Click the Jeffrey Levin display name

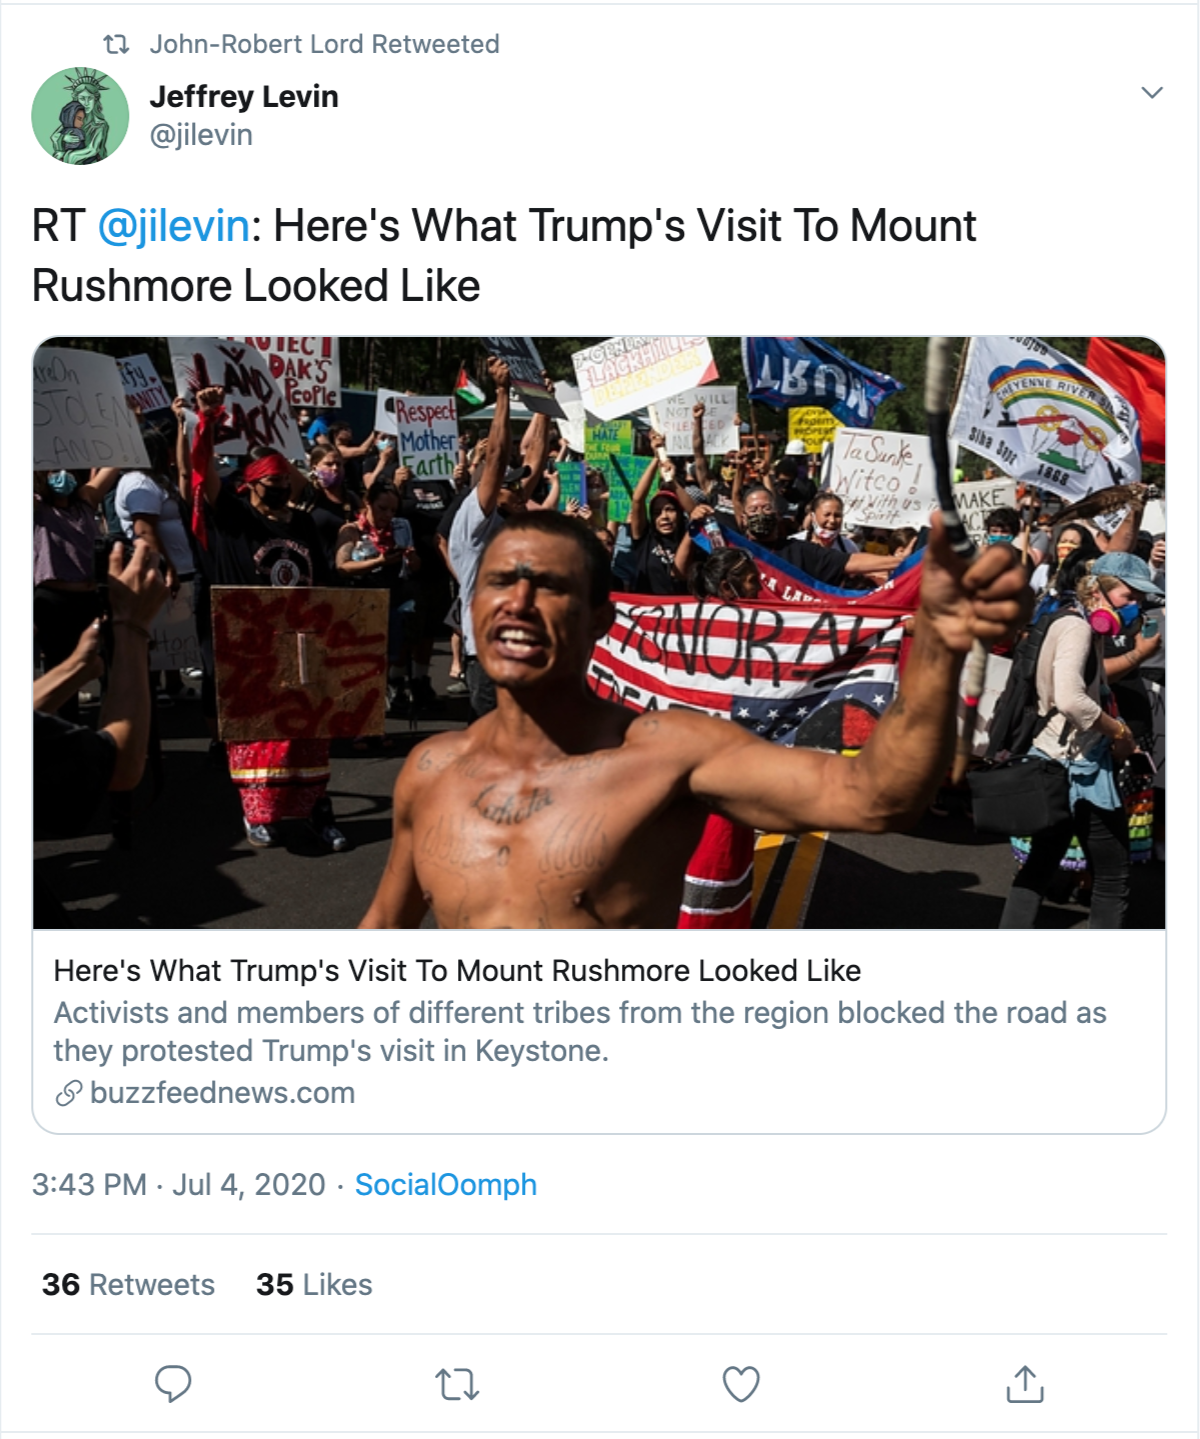[x=244, y=97]
